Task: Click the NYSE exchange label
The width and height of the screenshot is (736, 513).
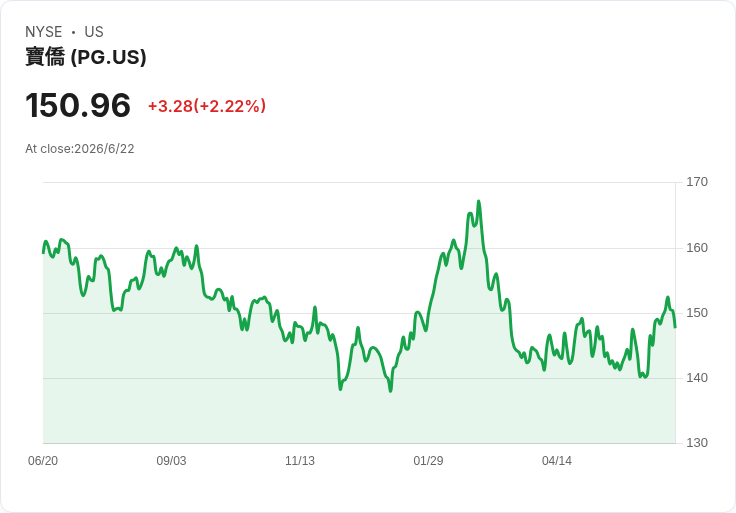Action: tap(44, 32)
